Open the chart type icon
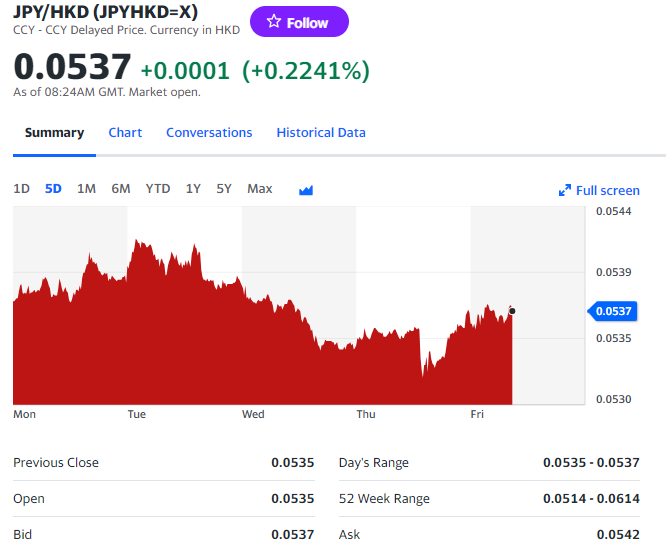 click(306, 190)
